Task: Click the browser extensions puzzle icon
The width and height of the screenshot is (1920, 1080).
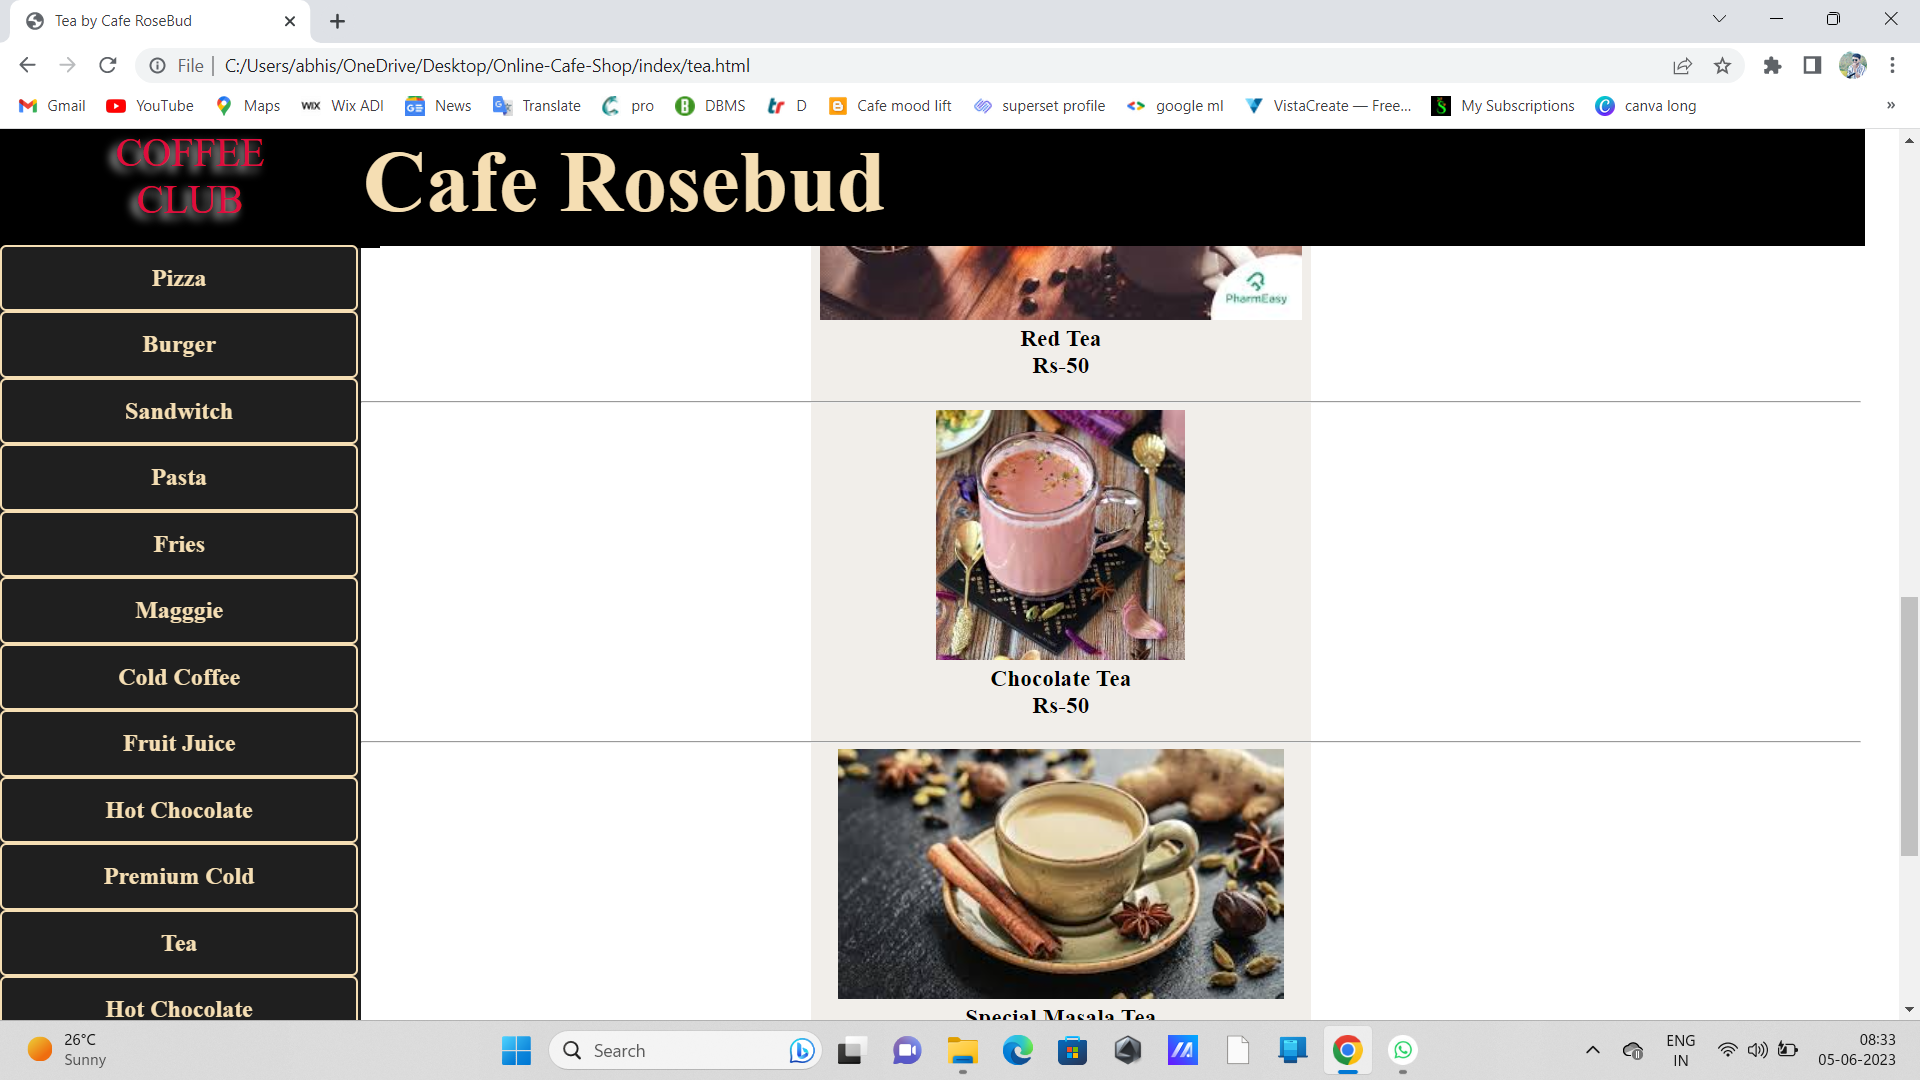Action: click(1772, 65)
